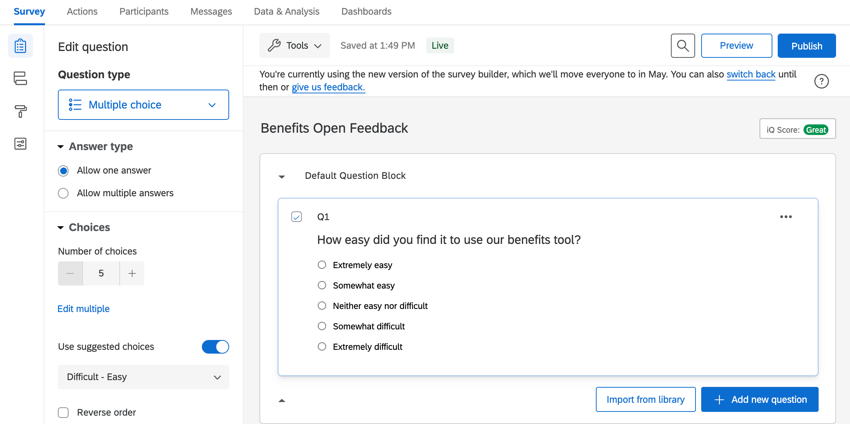The width and height of the screenshot is (850, 424).
Task: Open the Multiple choice question type dropdown
Action: pos(143,105)
